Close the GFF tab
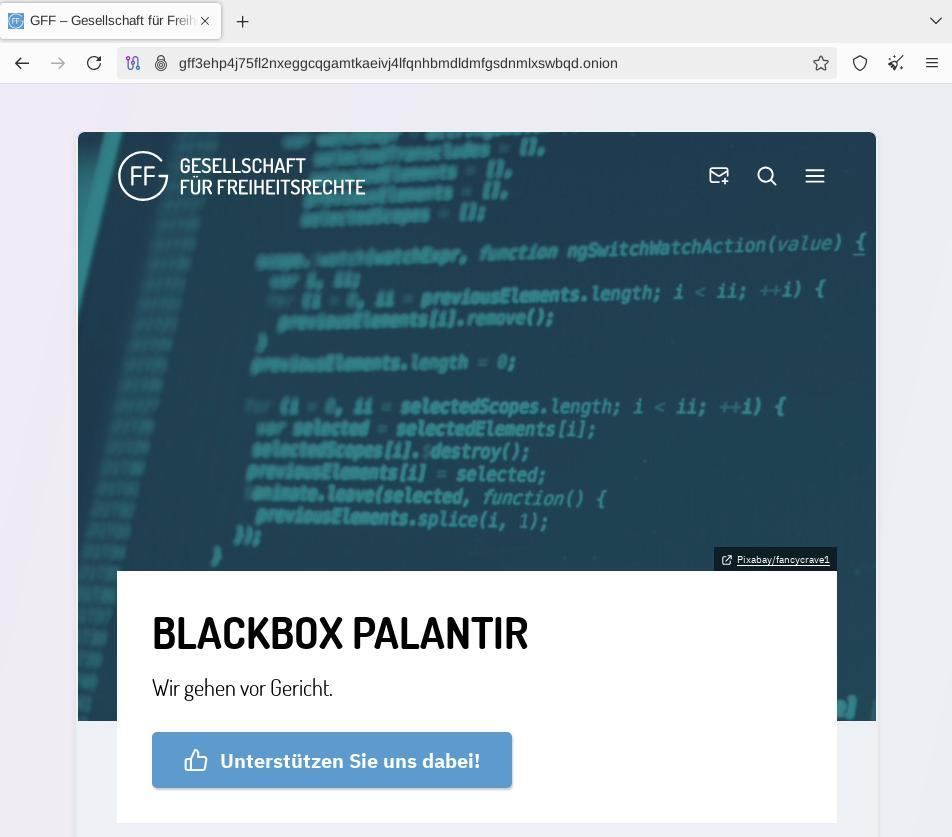Screen dimensions: 952x837 (205, 21)
